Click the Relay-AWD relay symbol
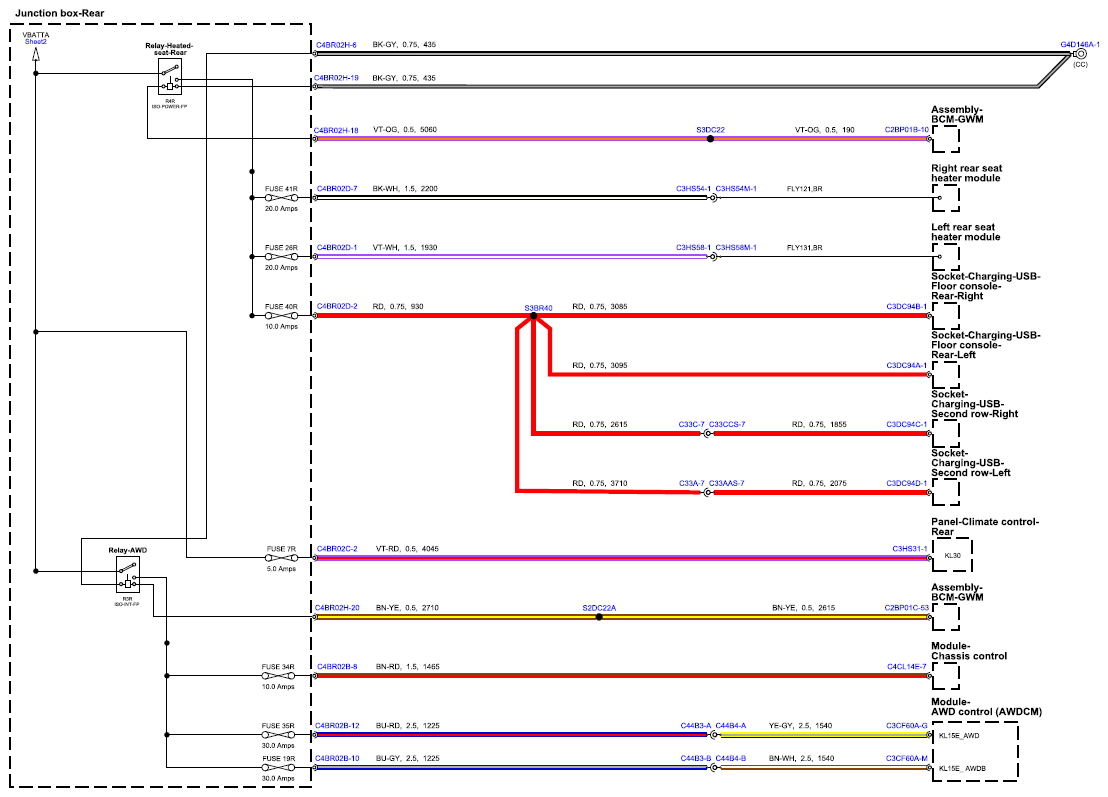Viewport: 1108px width, 797px height. 128,574
